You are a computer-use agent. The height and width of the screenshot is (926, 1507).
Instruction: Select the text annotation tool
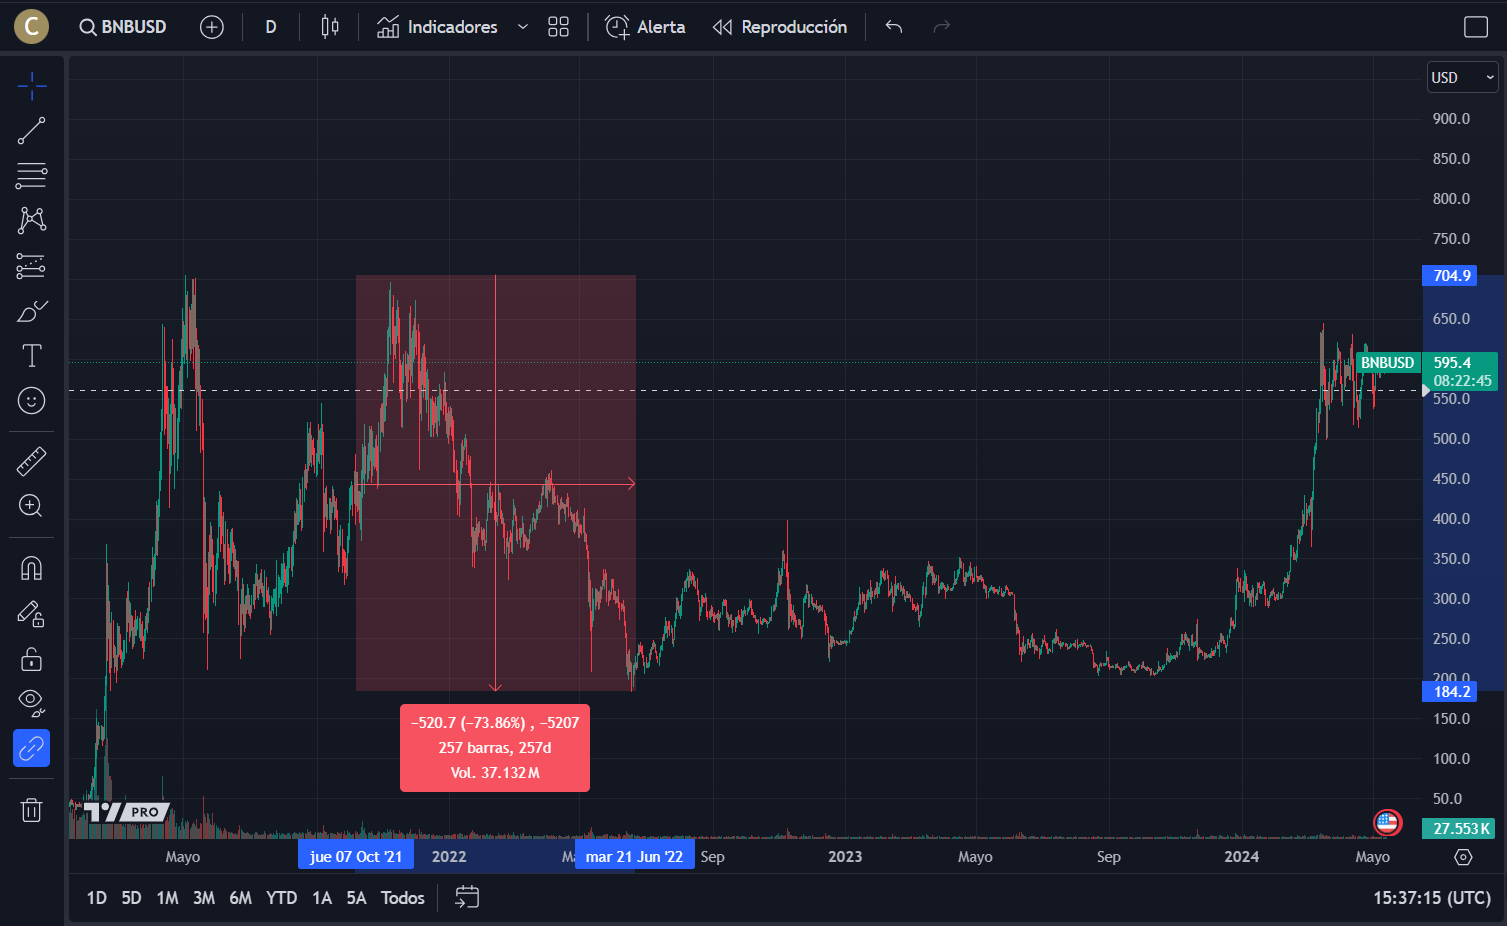32,356
